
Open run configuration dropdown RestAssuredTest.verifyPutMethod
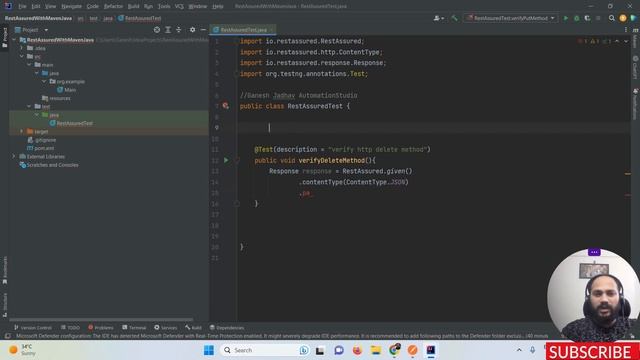(x=511, y=18)
